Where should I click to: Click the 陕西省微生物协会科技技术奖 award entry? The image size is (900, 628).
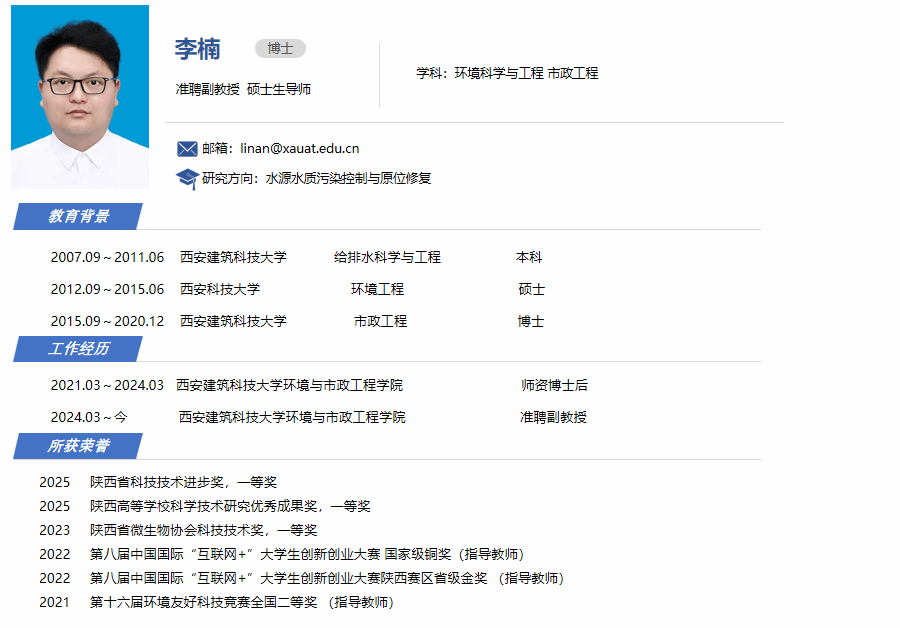click(x=203, y=530)
